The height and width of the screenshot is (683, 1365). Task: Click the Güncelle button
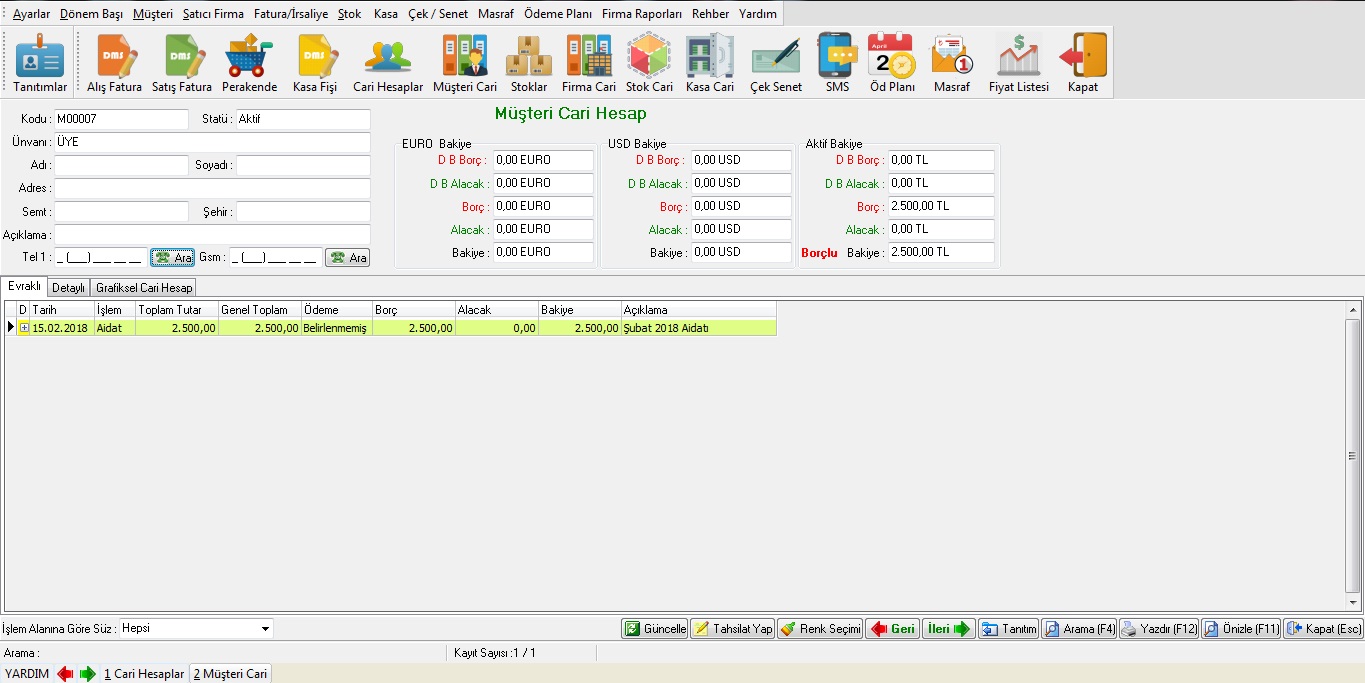(x=655, y=629)
